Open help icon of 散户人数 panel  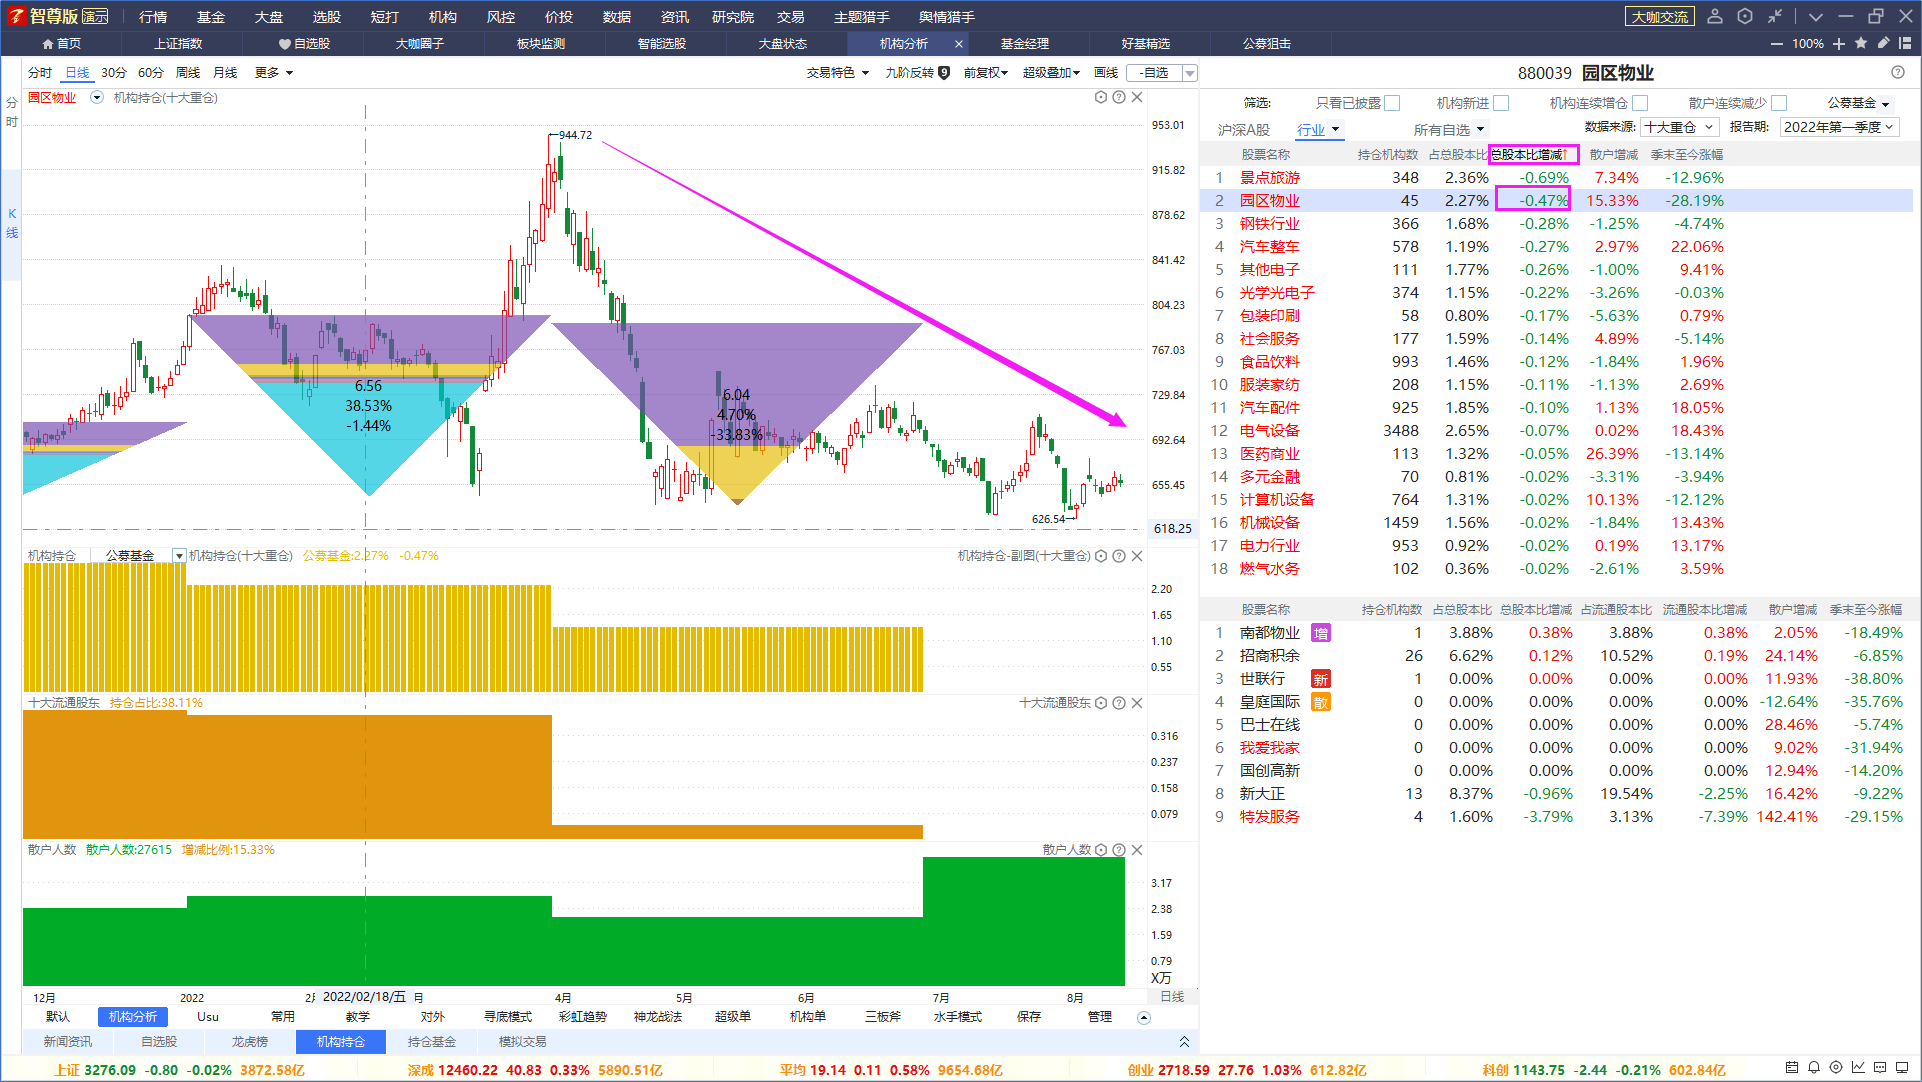(x=1119, y=850)
